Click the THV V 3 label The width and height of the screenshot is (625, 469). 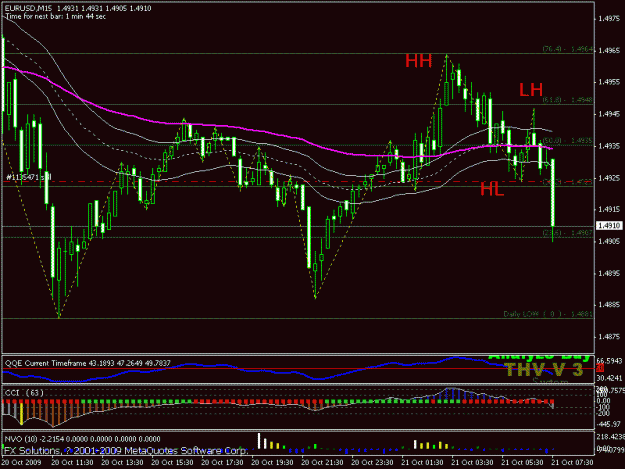(544, 370)
